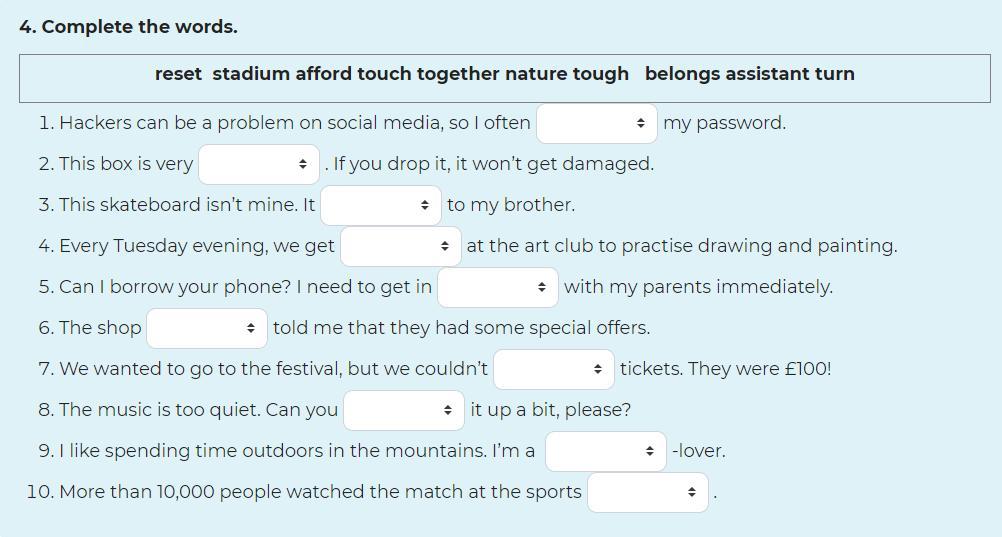
Task: Open dropdown after 'I need to get in'
Action: tap(498, 287)
